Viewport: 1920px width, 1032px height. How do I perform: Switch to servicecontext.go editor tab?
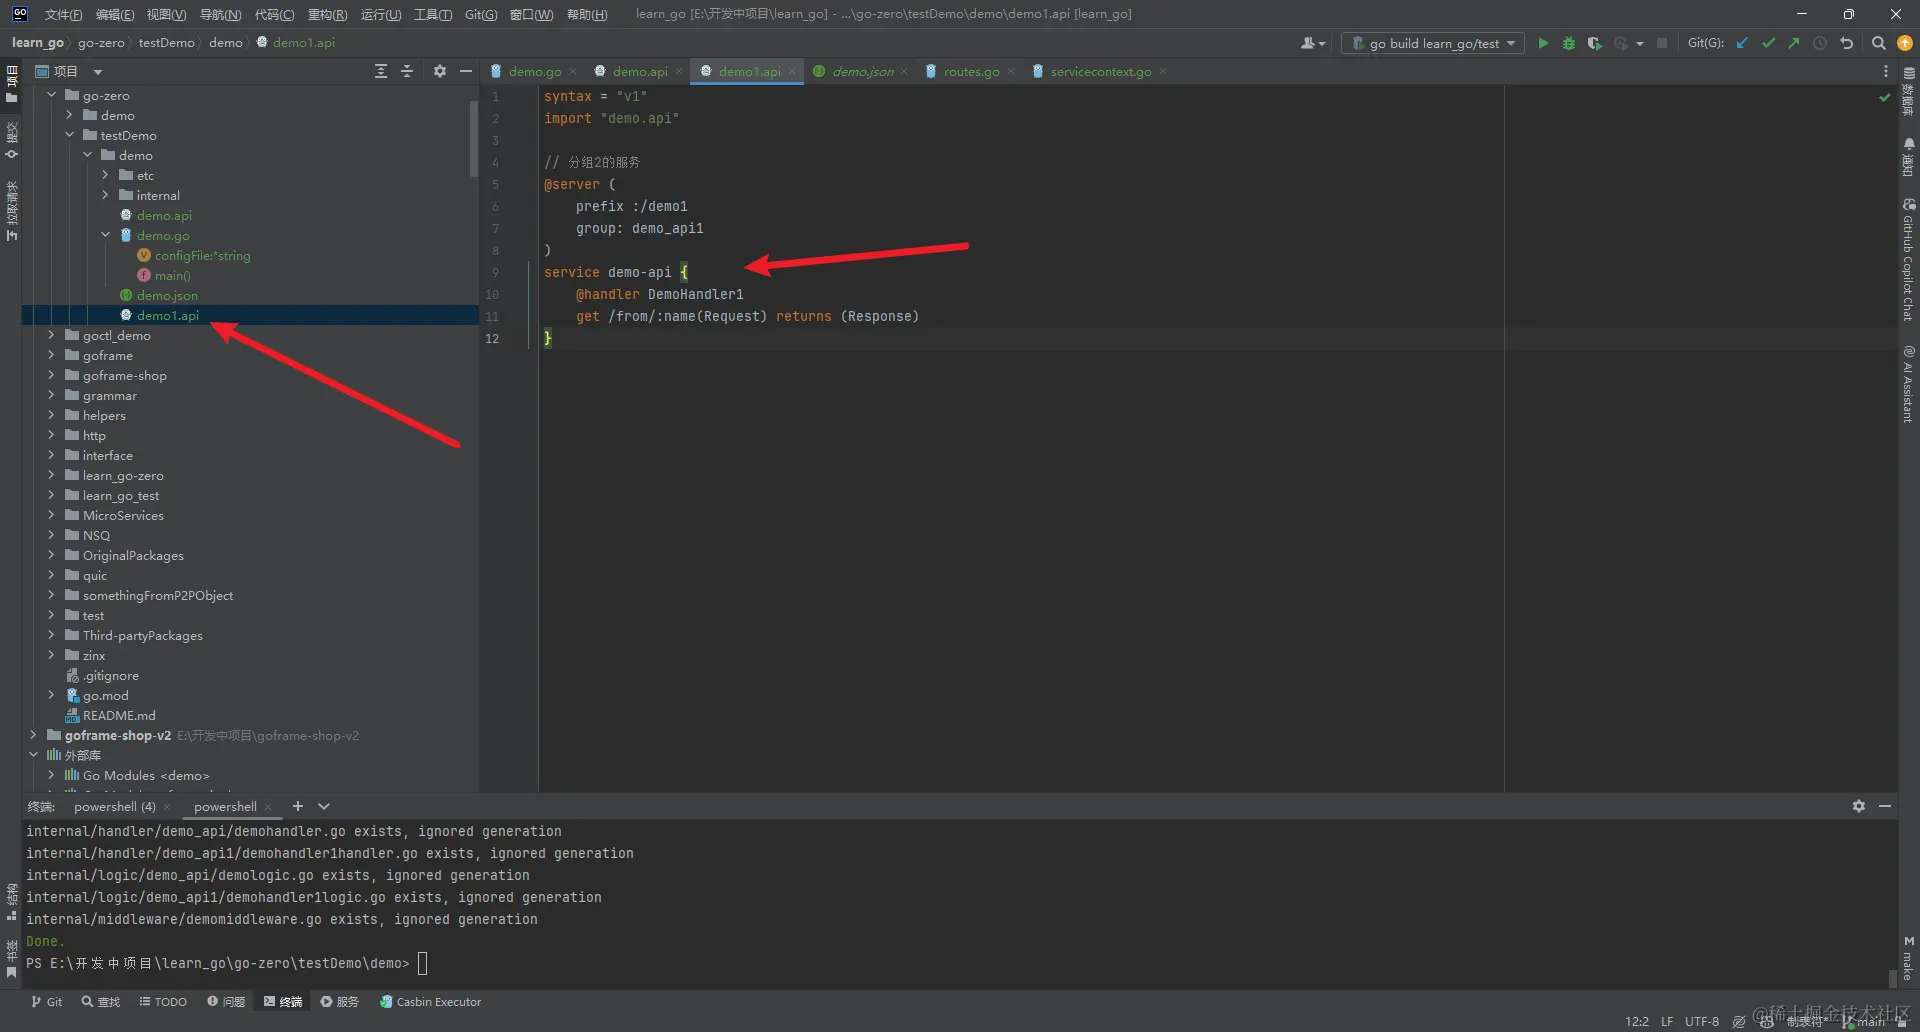(x=1100, y=71)
